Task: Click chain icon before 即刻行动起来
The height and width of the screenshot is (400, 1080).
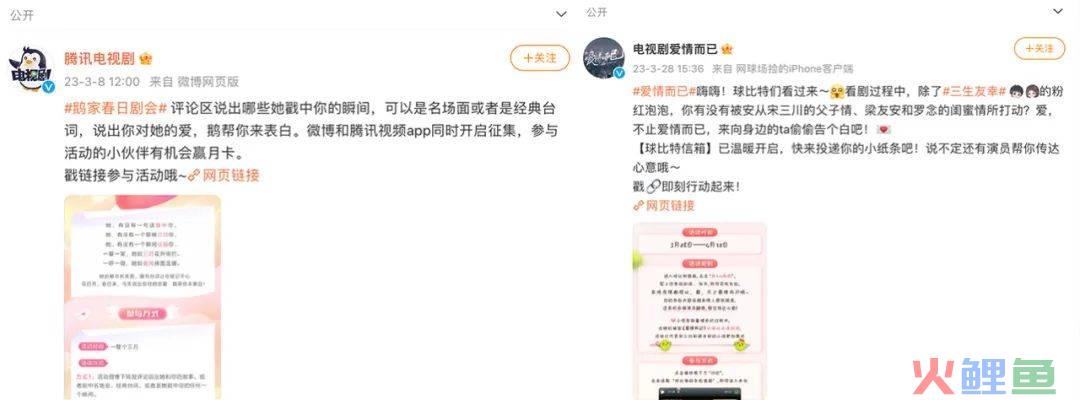Action: click(x=652, y=187)
